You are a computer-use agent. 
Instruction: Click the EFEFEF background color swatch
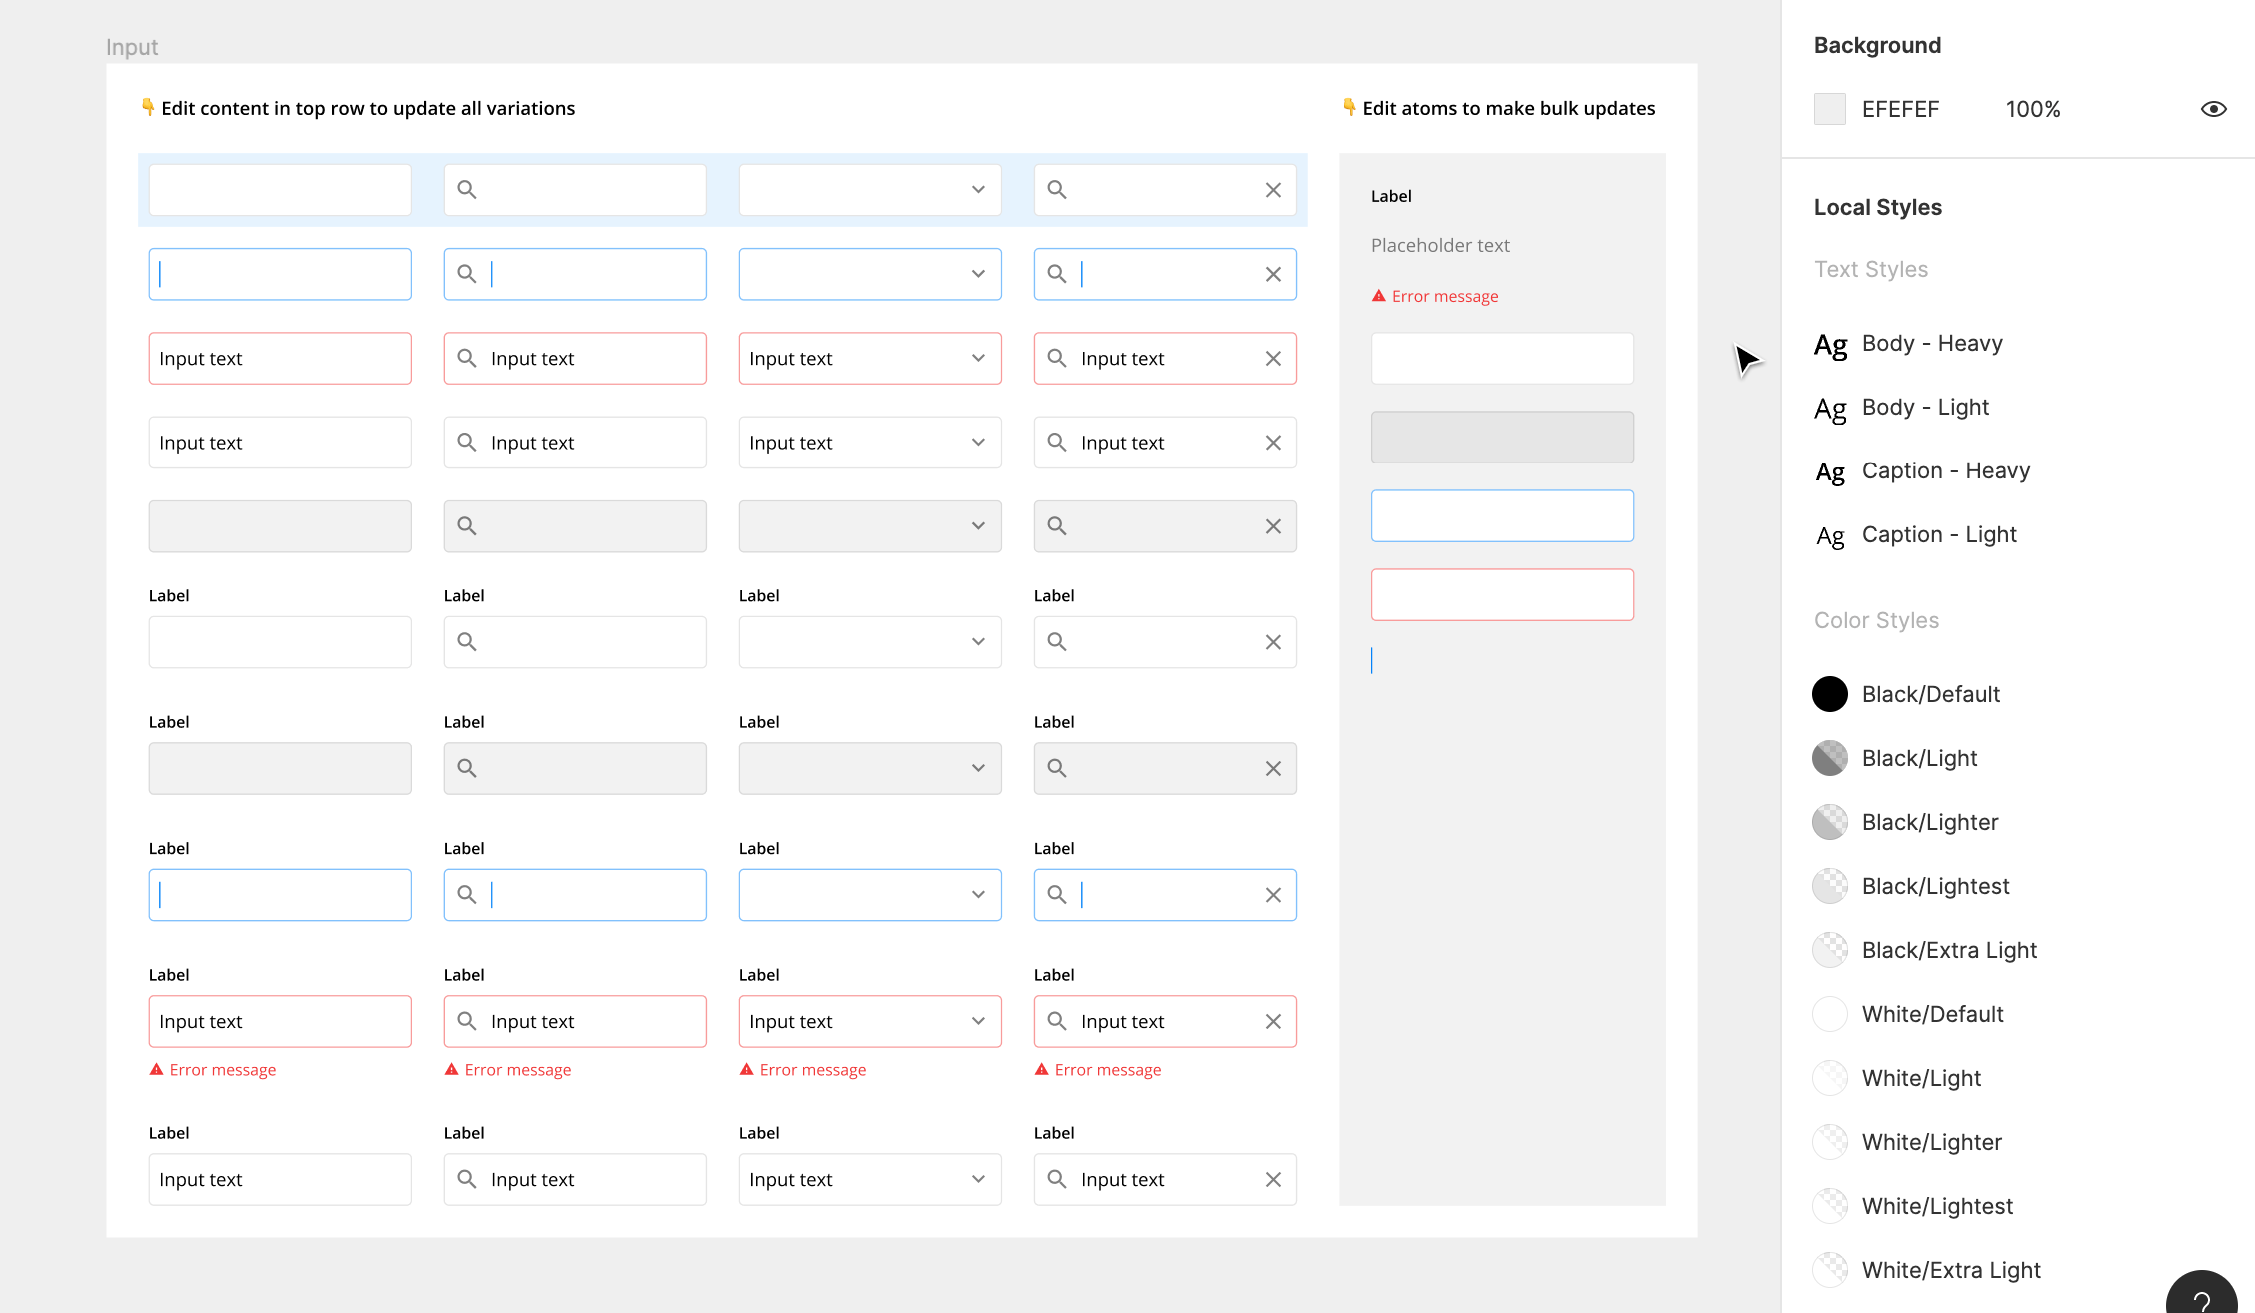click(1828, 108)
